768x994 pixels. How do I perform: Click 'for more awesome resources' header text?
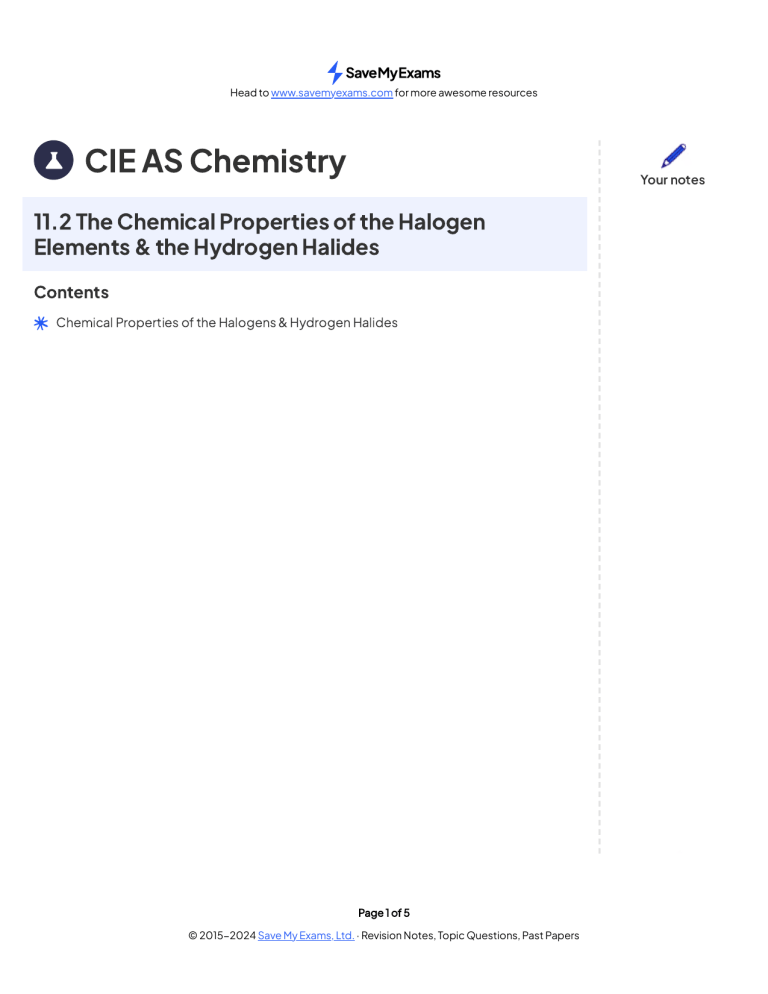(466, 93)
